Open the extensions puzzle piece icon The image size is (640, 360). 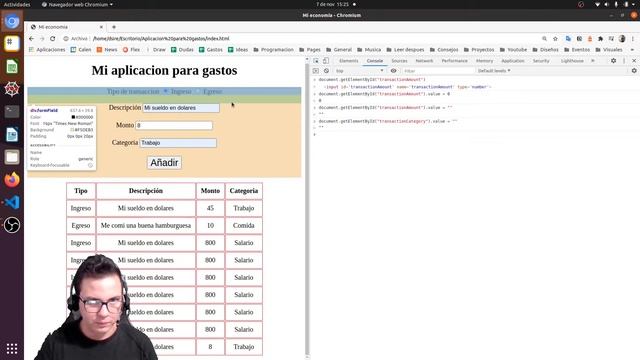tap(600, 38)
